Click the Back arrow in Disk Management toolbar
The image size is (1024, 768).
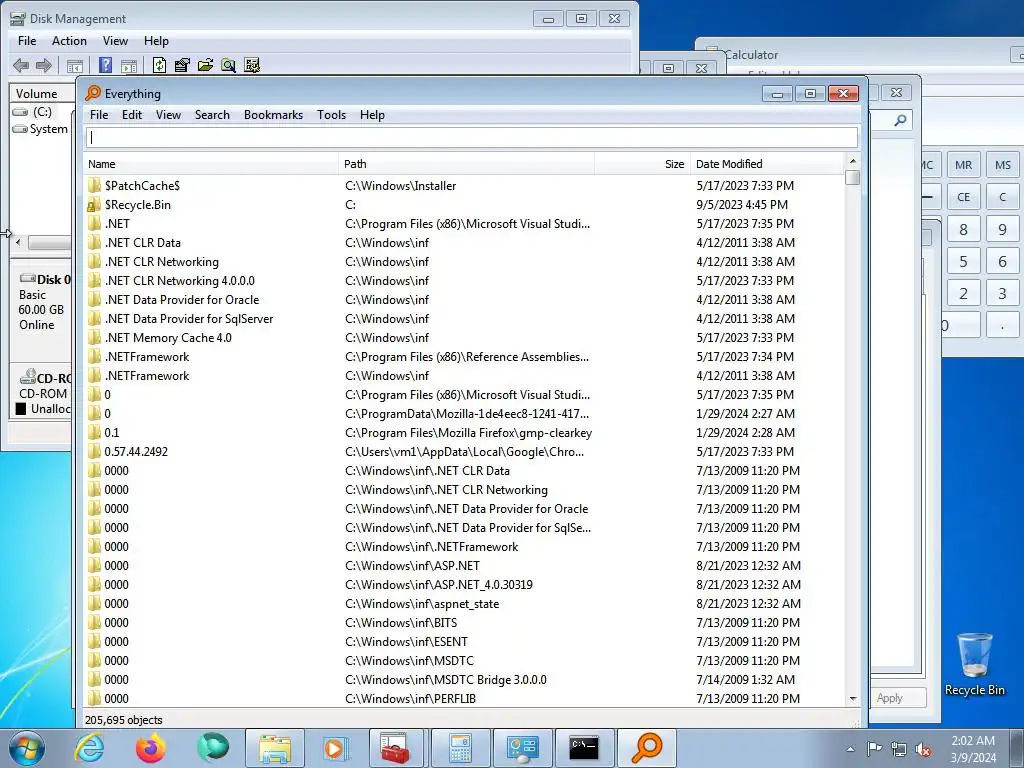click(x=21, y=65)
